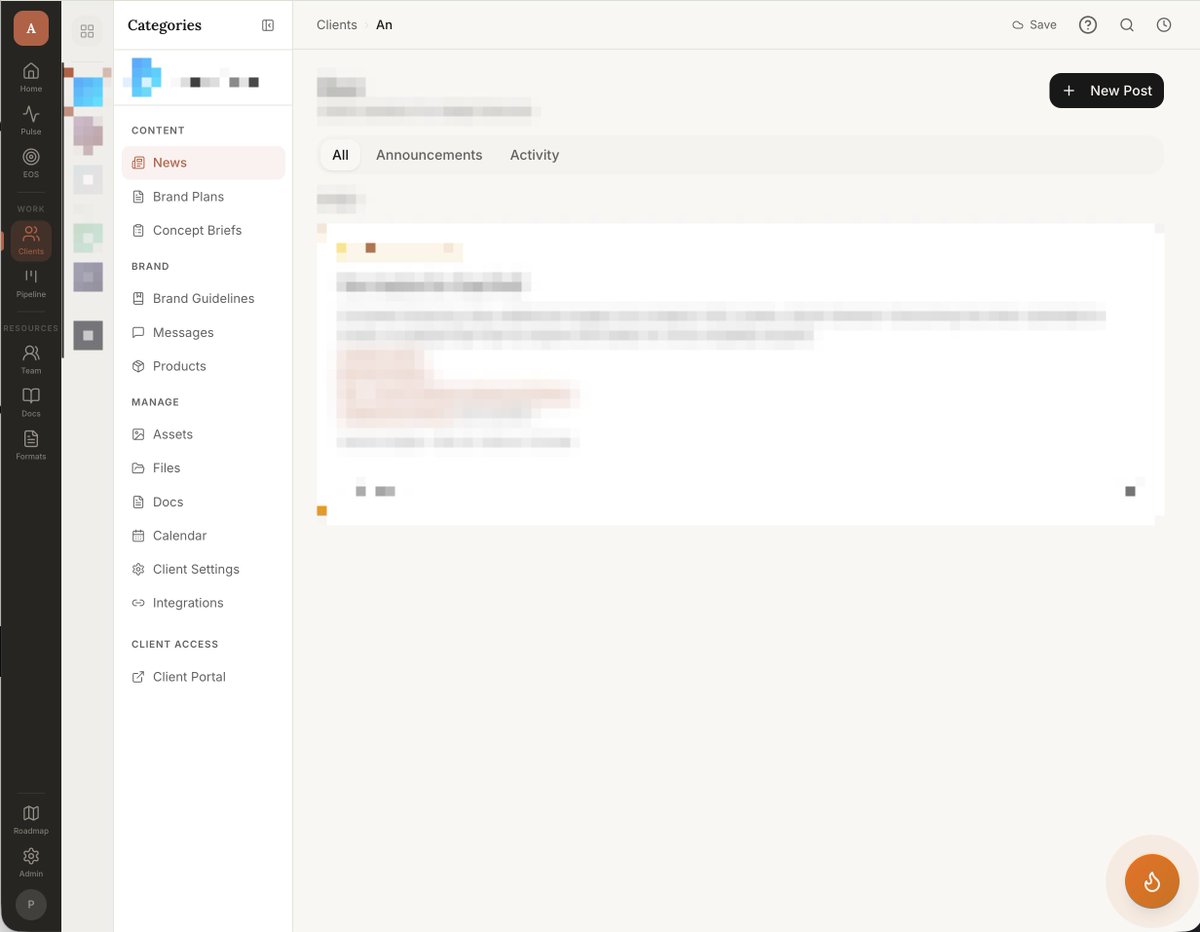
Task: Select the green client thumbnail in the client strip
Action: tap(88, 238)
